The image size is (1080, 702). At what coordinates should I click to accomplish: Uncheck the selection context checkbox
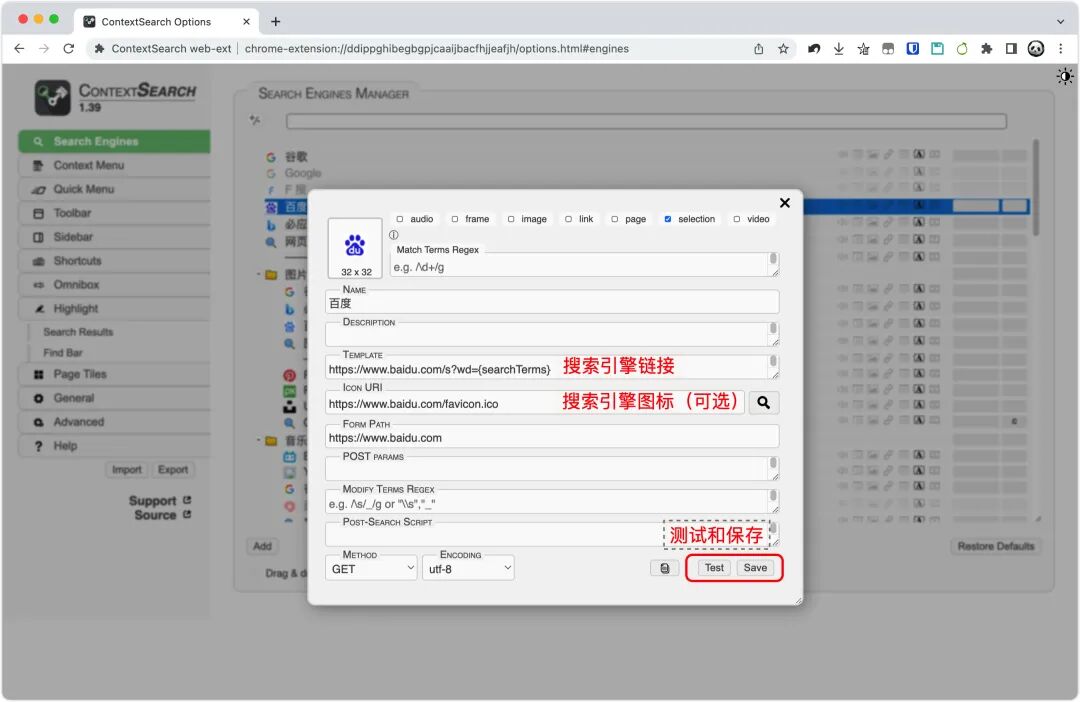(x=667, y=219)
